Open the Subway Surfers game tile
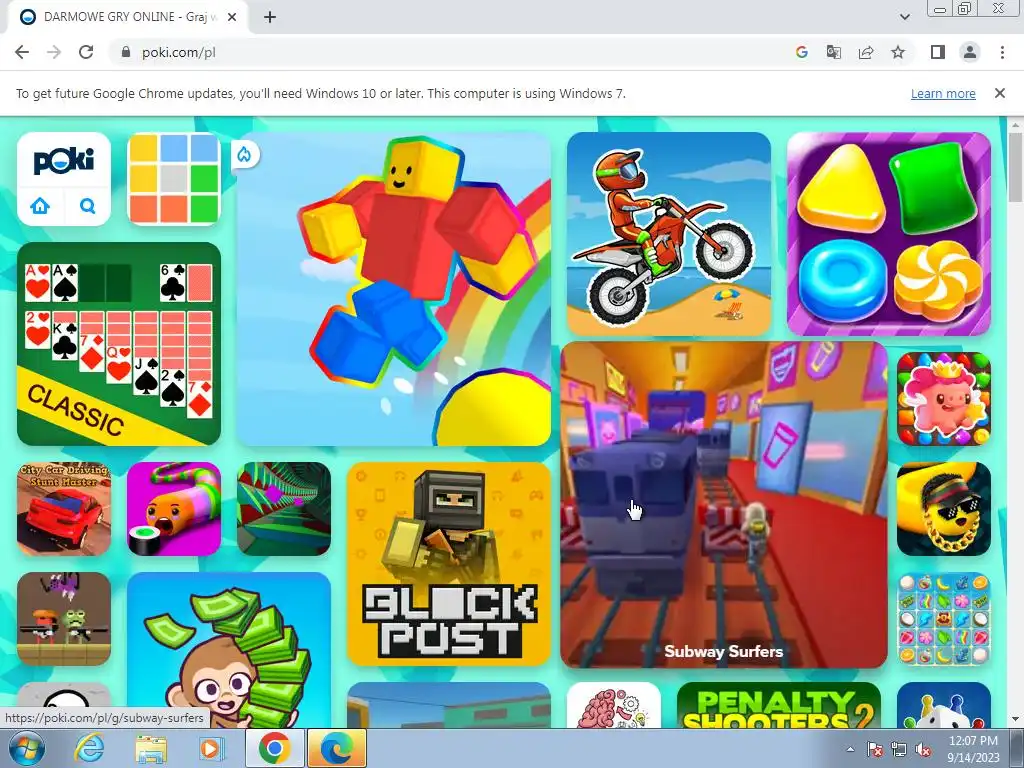Image resolution: width=1024 pixels, height=768 pixels. point(724,505)
